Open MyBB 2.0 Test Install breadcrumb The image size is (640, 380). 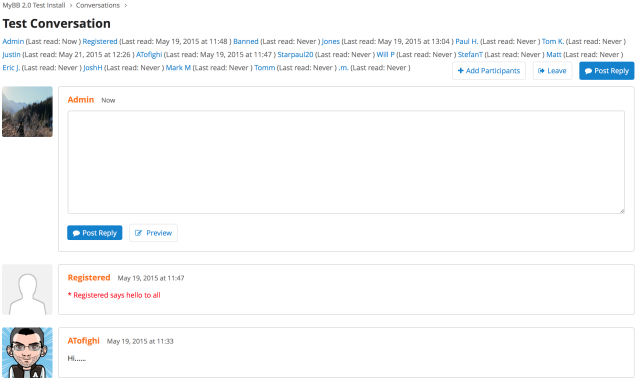click(34, 5)
